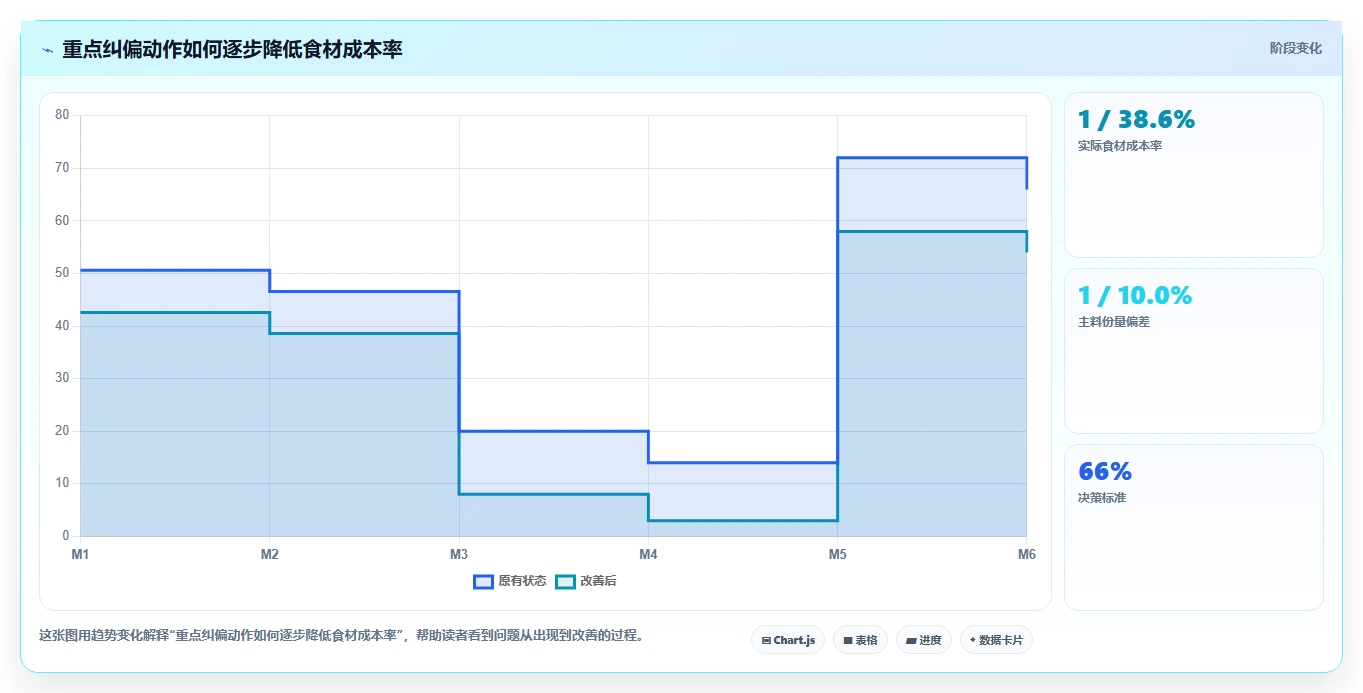Click the 数据卡片 tag
This screenshot has width=1363, height=693.
pos(996,640)
